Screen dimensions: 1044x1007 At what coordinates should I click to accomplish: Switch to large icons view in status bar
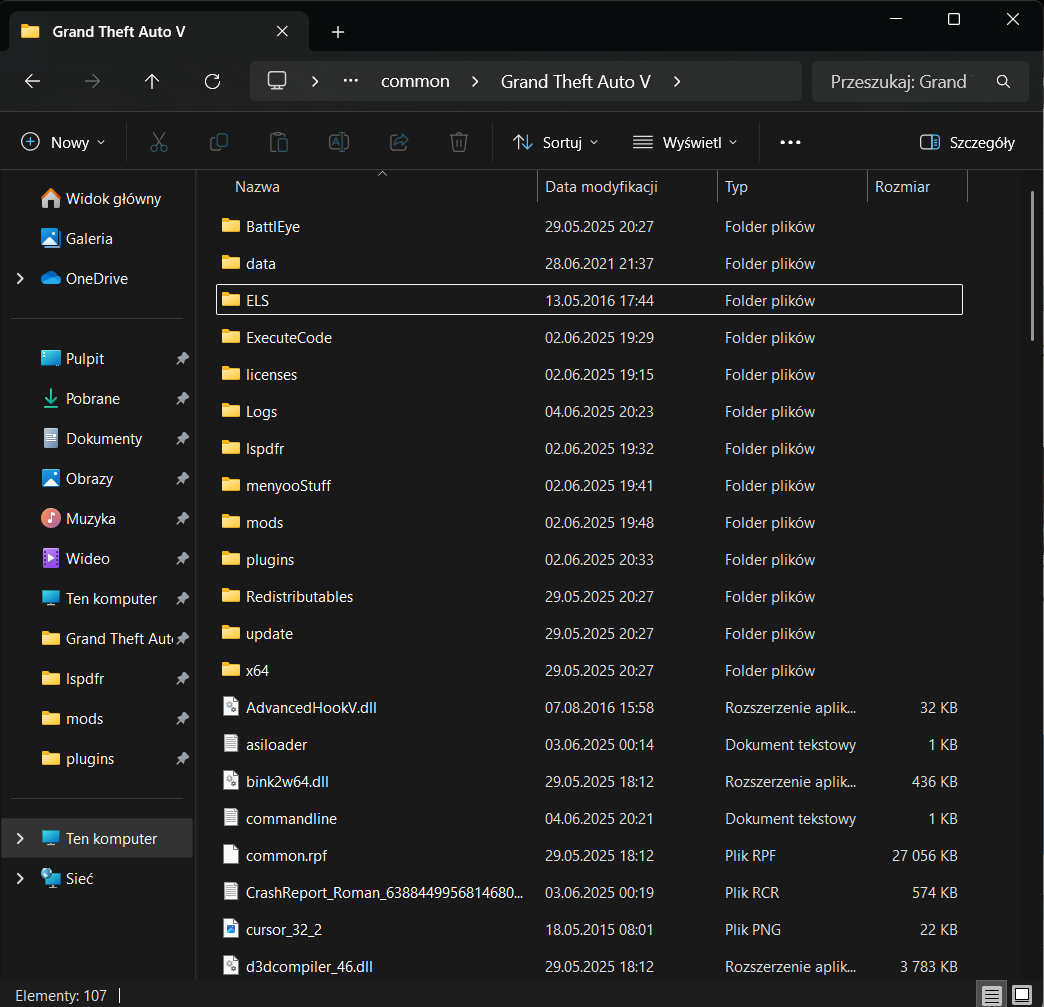click(1021, 995)
